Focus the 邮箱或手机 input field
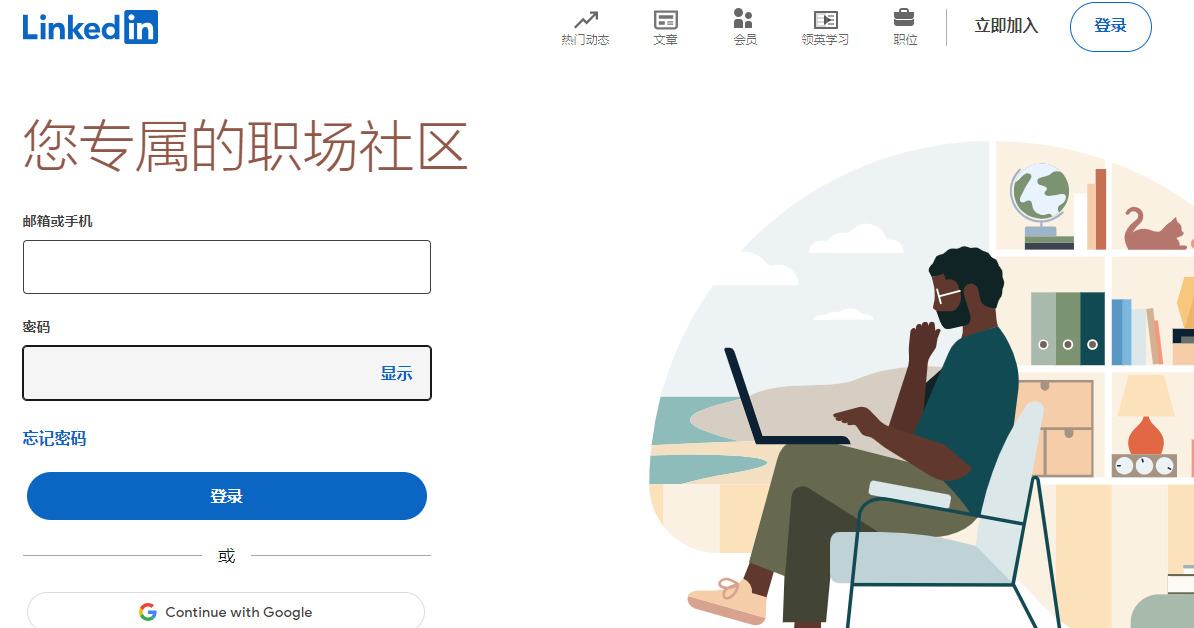1194x628 pixels. (x=227, y=267)
